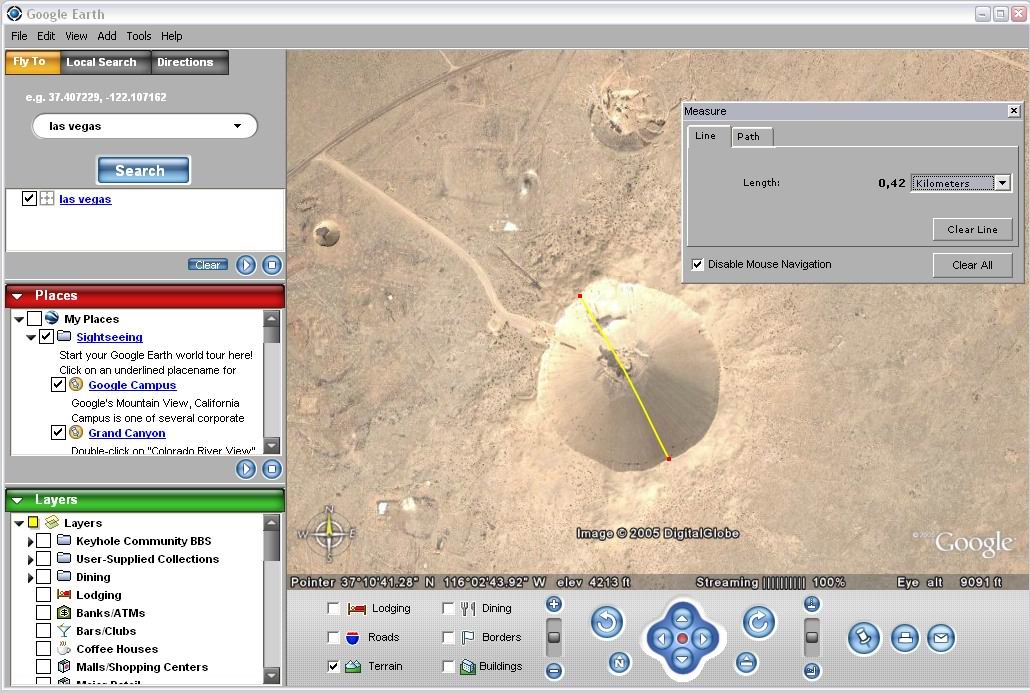The height and width of the screenshot is (693, 1030).
Task: Click the Coffee Houses cup icon
Action: (64, 648)
